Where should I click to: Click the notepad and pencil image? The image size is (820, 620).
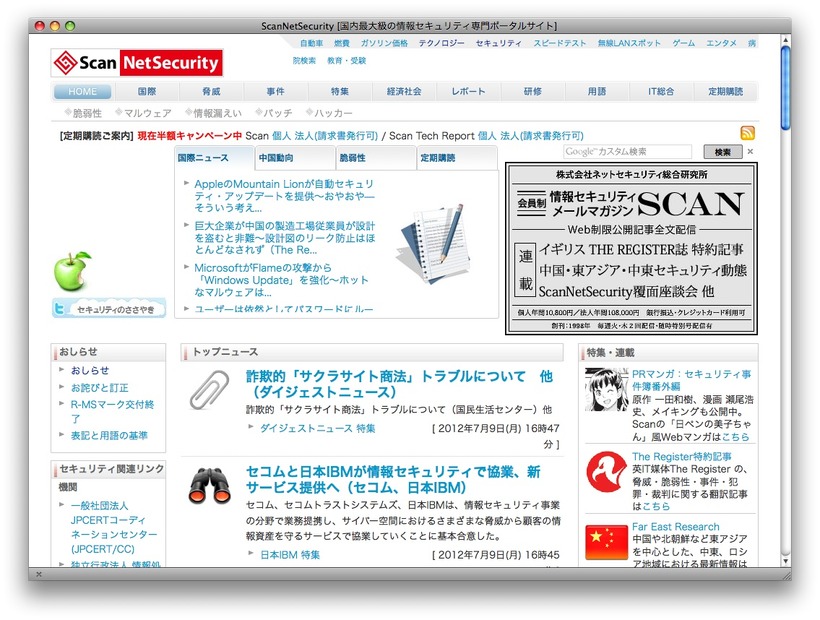click(432, 244)
